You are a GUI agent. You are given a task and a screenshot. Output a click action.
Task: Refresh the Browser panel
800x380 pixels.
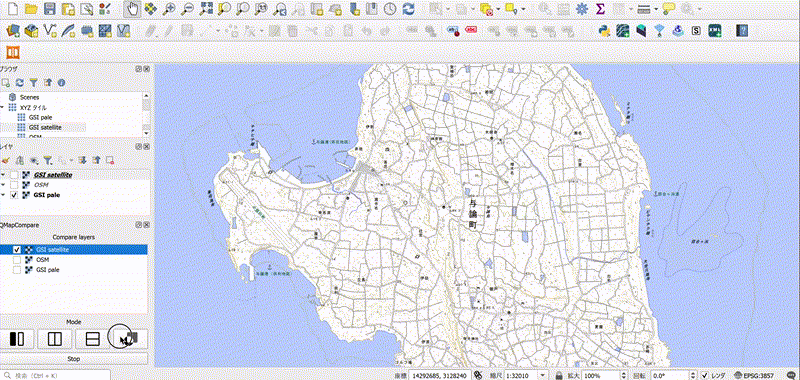coord(19,82)
